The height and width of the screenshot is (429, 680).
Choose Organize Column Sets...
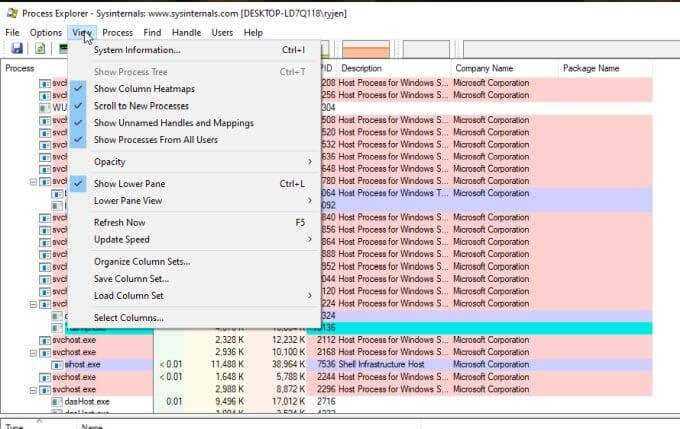[x=193, y=262]
